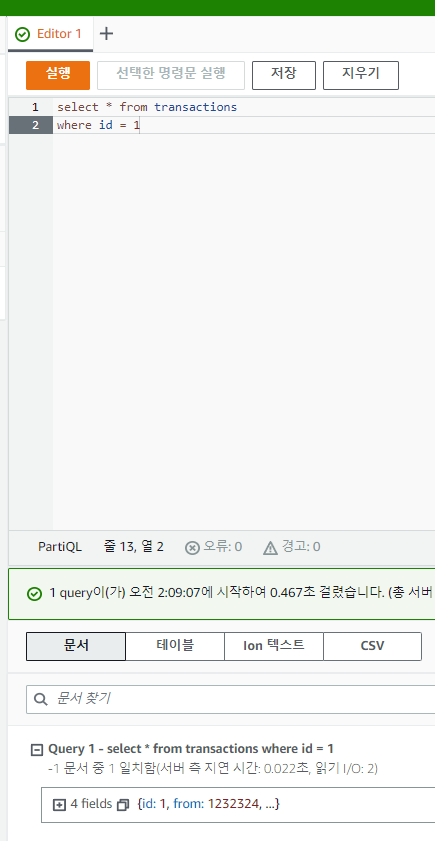The width and height of the screenshot is (435, 841).
Task: Clear the editor with 지우기 button
Action: [361, 75]
